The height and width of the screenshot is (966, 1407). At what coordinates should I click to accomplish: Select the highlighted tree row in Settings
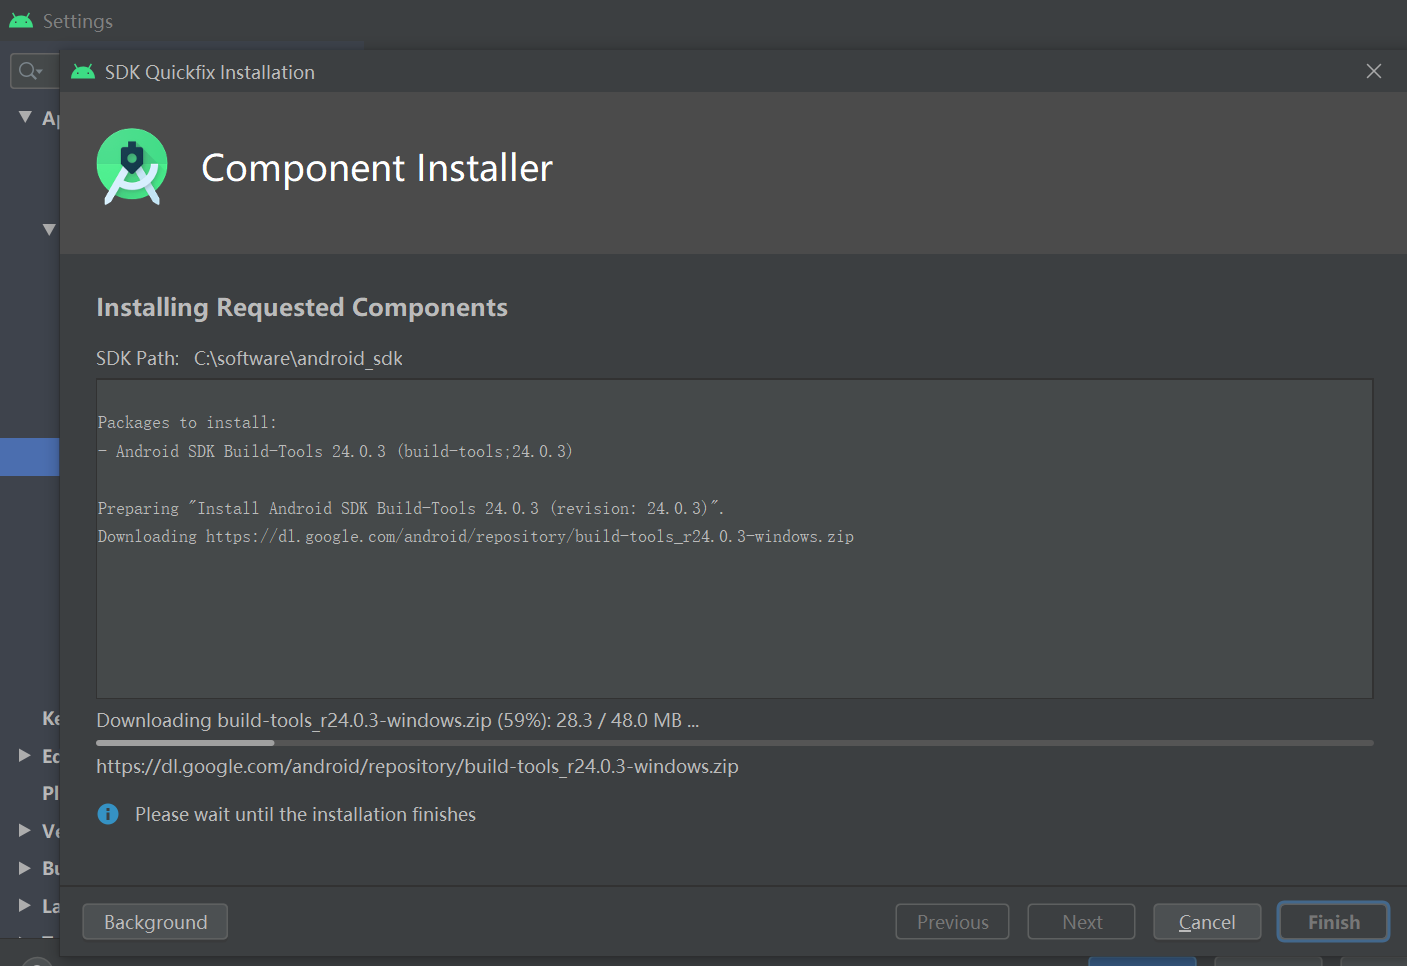[x=30, y=457]
